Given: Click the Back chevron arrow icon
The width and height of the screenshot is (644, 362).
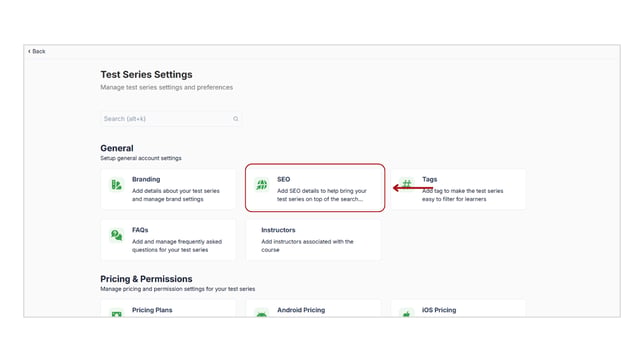Looking at the screenshot, I should 29,51.
